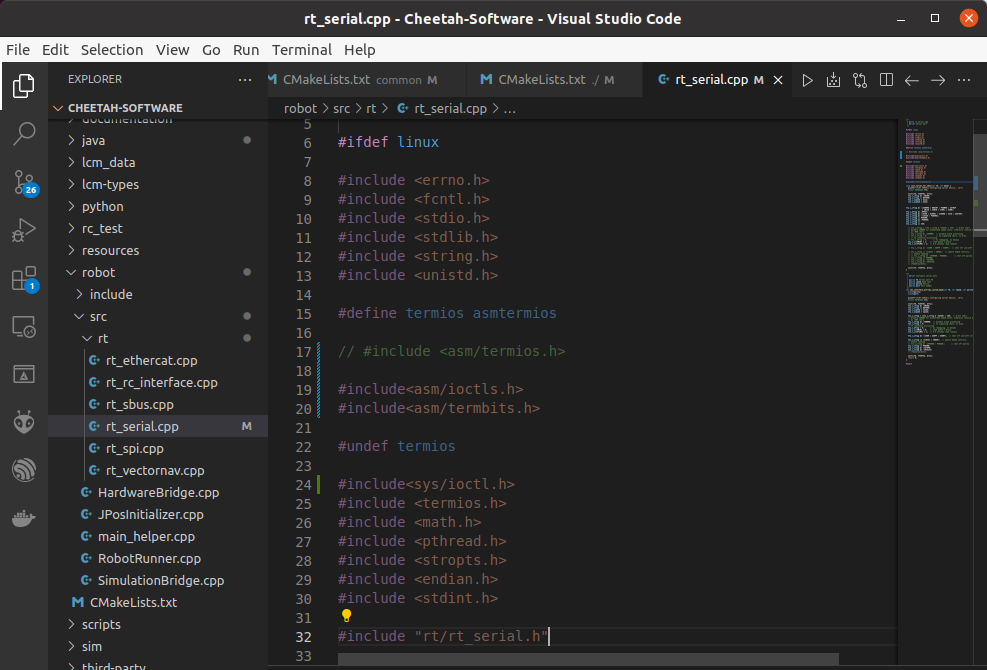Open the Terminal menu
The image size is (987, 670).
click(x=301, y=49)
